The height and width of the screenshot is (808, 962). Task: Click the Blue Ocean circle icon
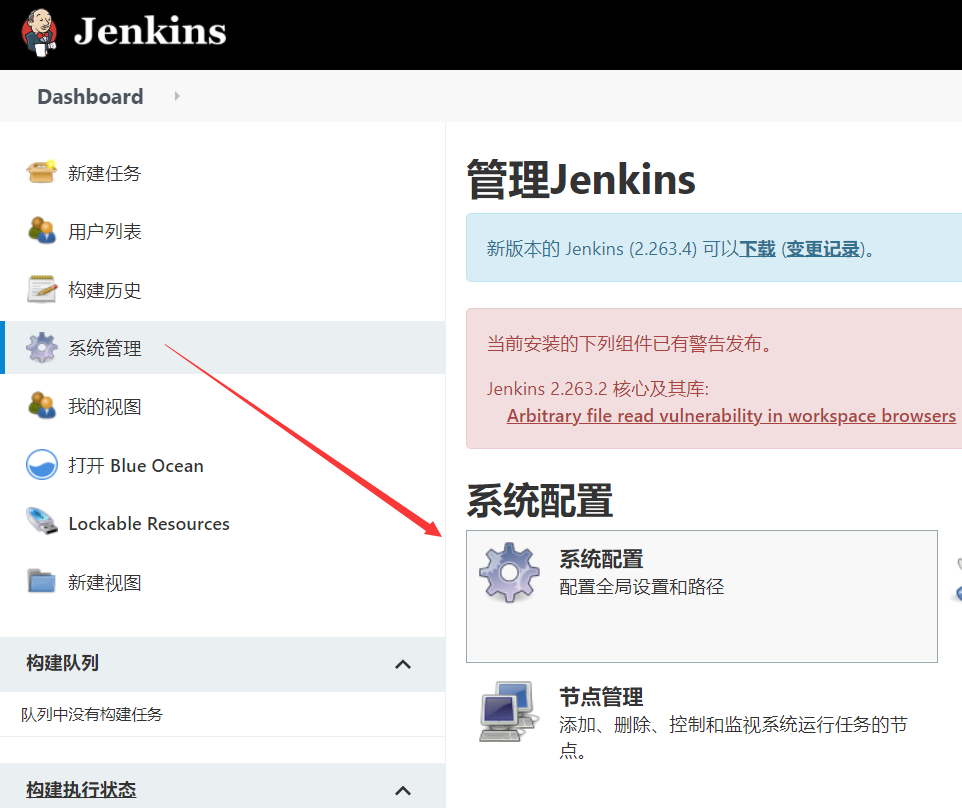(42, 464)
